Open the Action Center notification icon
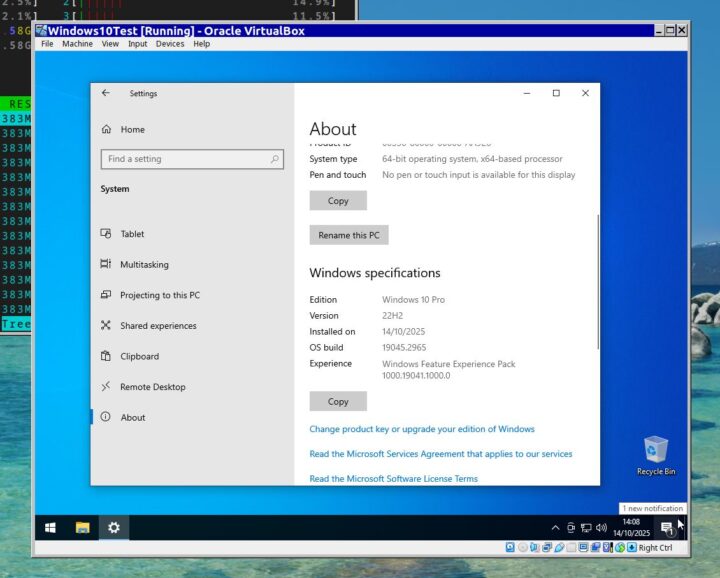 pyautogui.click(x=667, y=528)
